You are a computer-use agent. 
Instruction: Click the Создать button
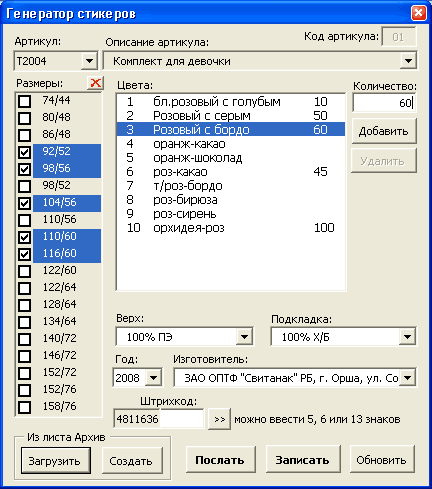point(132,461)
